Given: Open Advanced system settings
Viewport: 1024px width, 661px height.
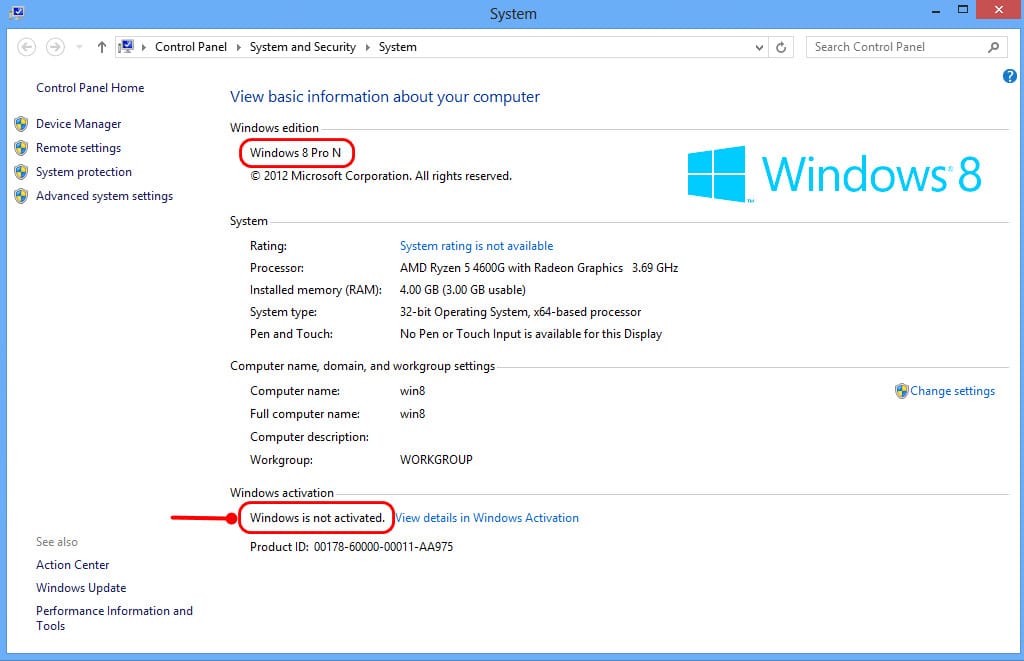Looking at the screenshot, I should 104,196.
